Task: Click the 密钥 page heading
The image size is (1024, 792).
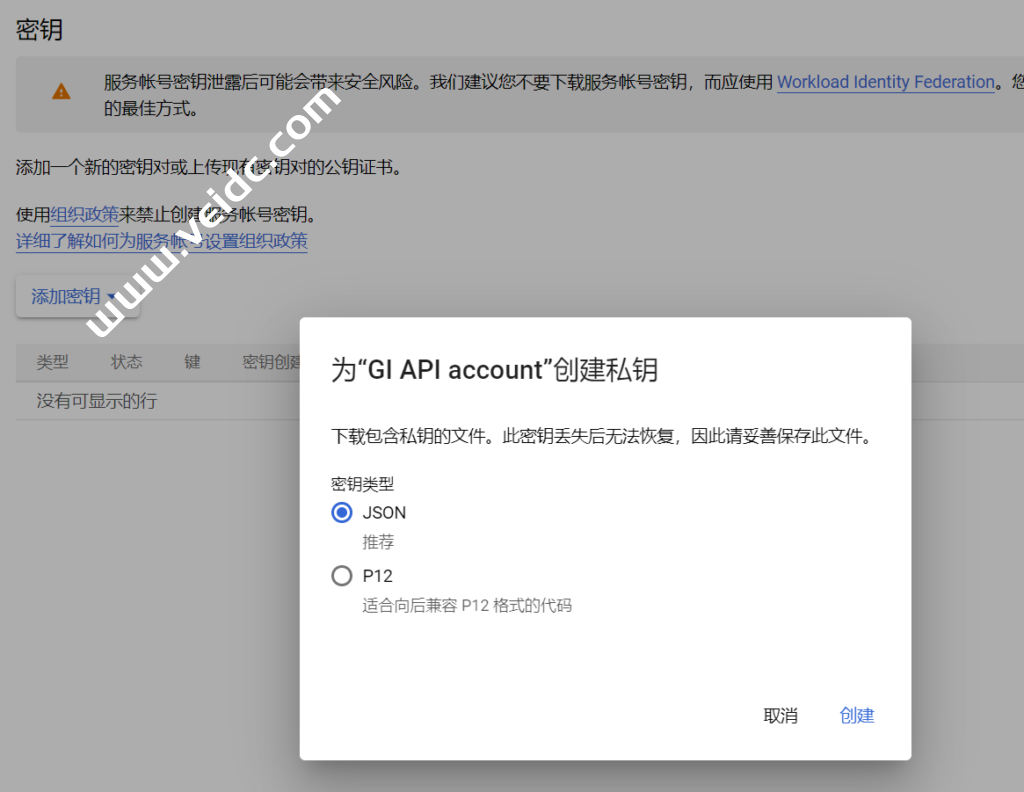Action: (40, 29)
